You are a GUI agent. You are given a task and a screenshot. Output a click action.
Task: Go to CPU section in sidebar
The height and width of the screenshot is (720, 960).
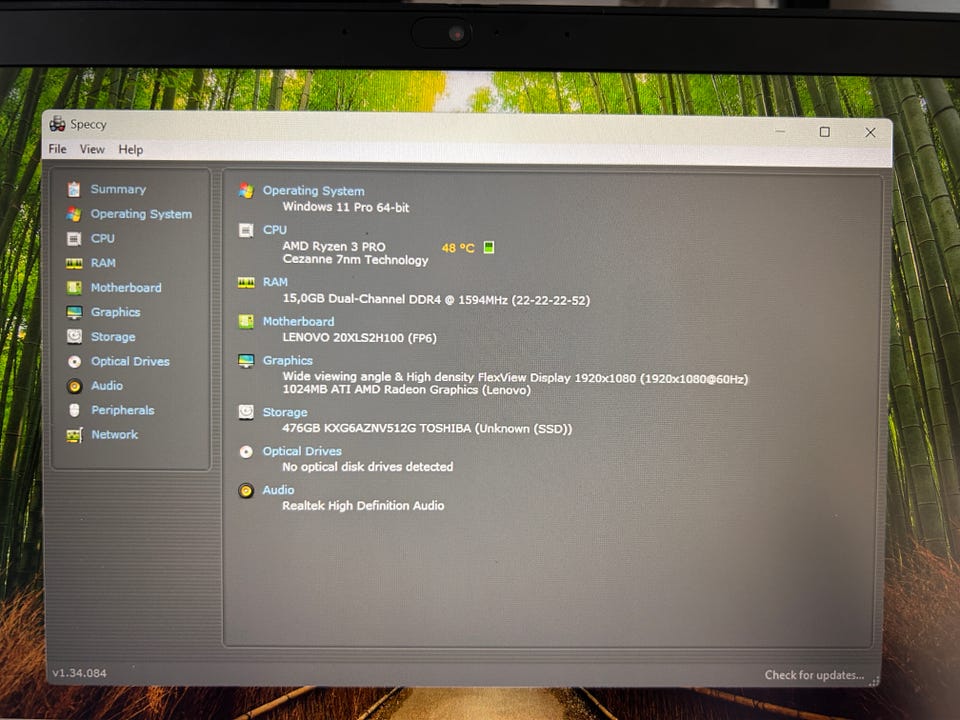[x=103, y=239]
